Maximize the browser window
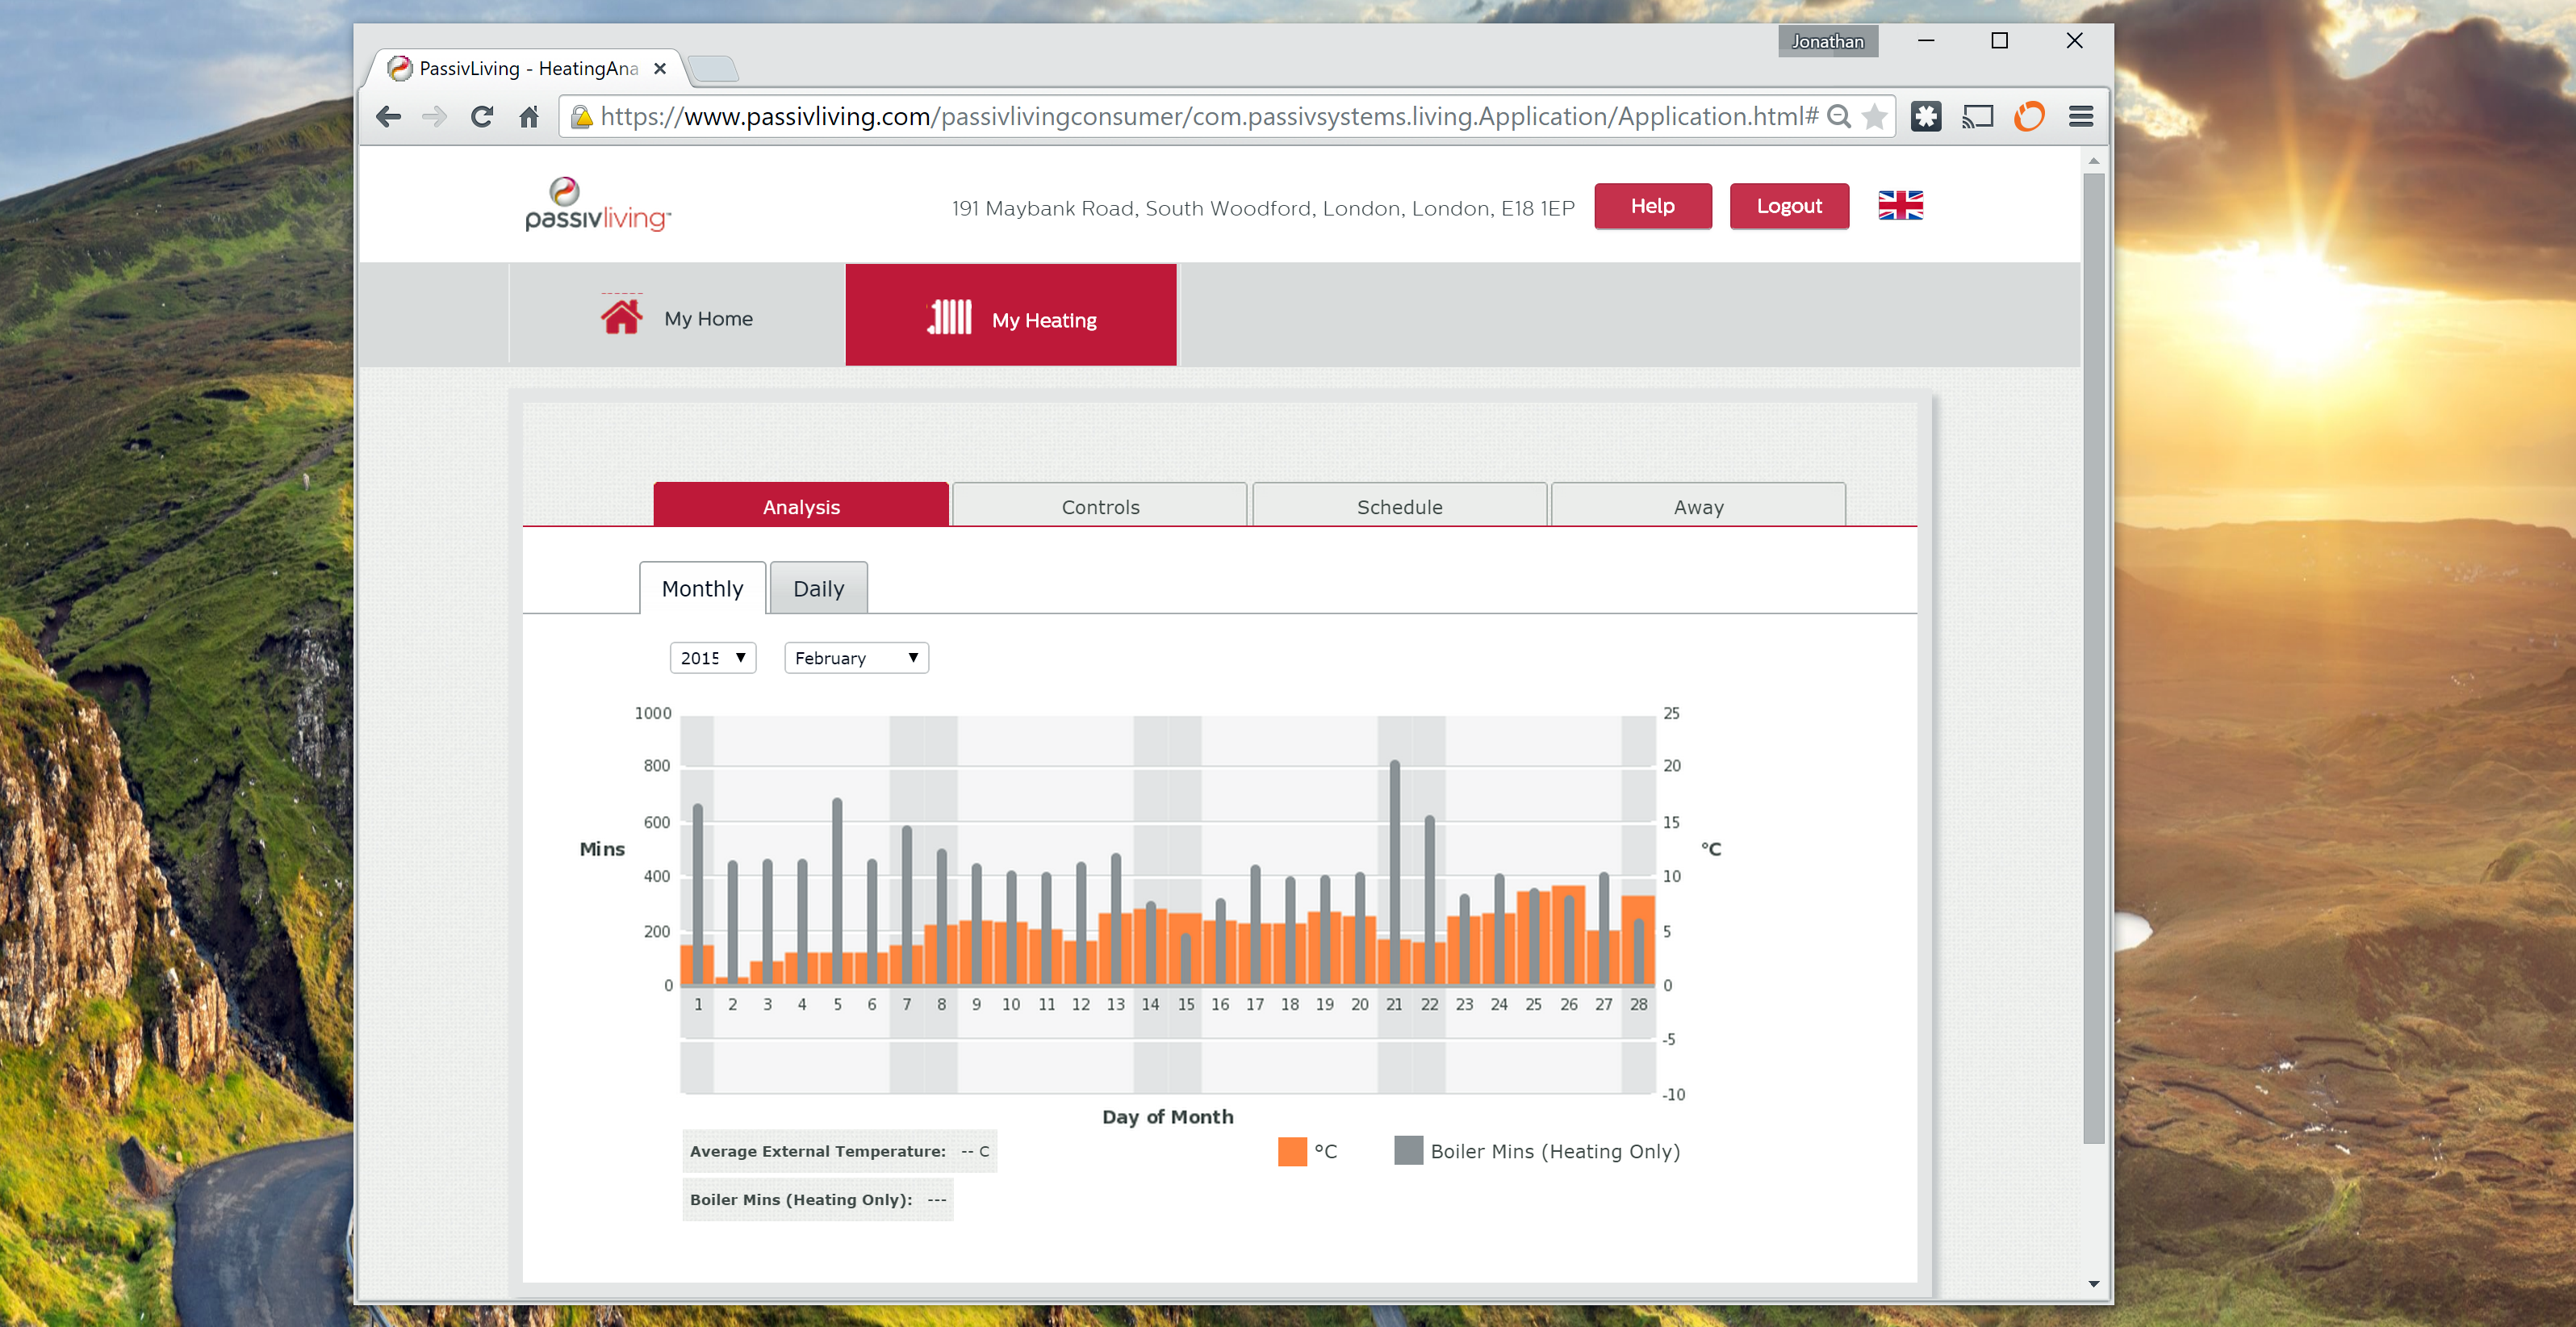Image resolution: width=2576 pixels, height=1327 pixels. [x=2000, y=41]
